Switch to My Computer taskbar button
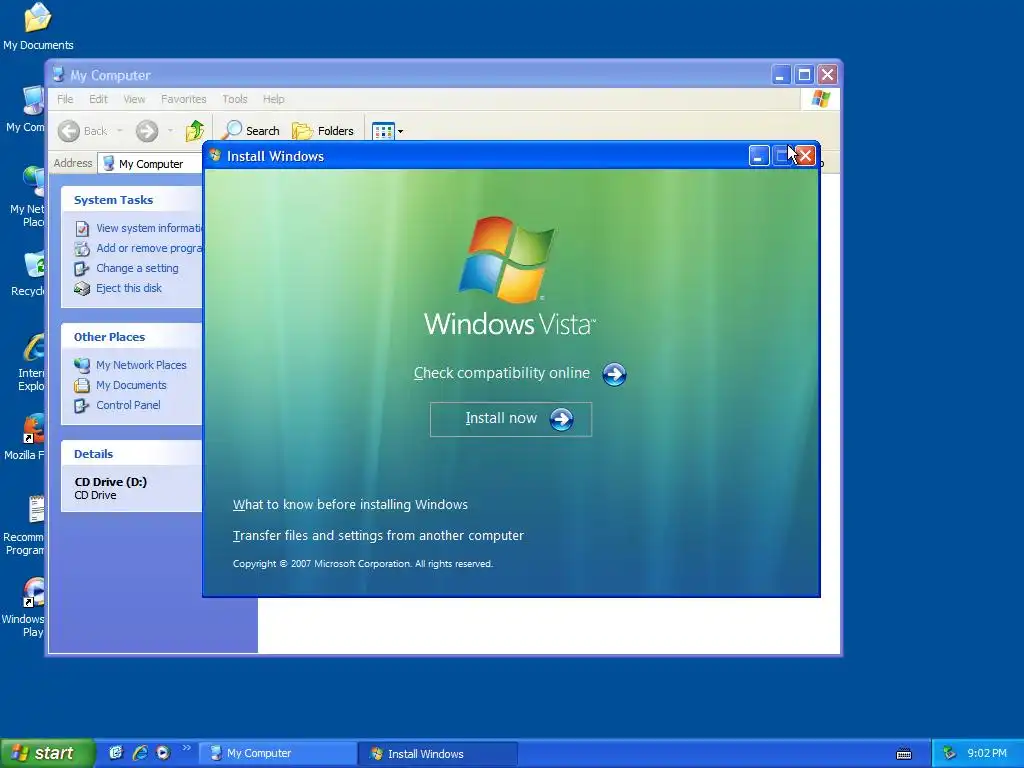The height and width of the screenshot is (768, 1024). tap(278, 754)
